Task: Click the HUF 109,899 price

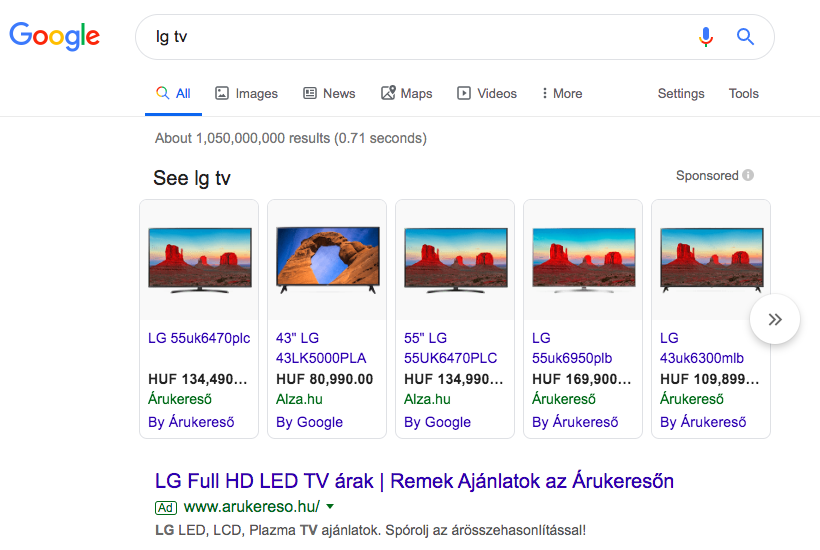Action: (710, 379)
